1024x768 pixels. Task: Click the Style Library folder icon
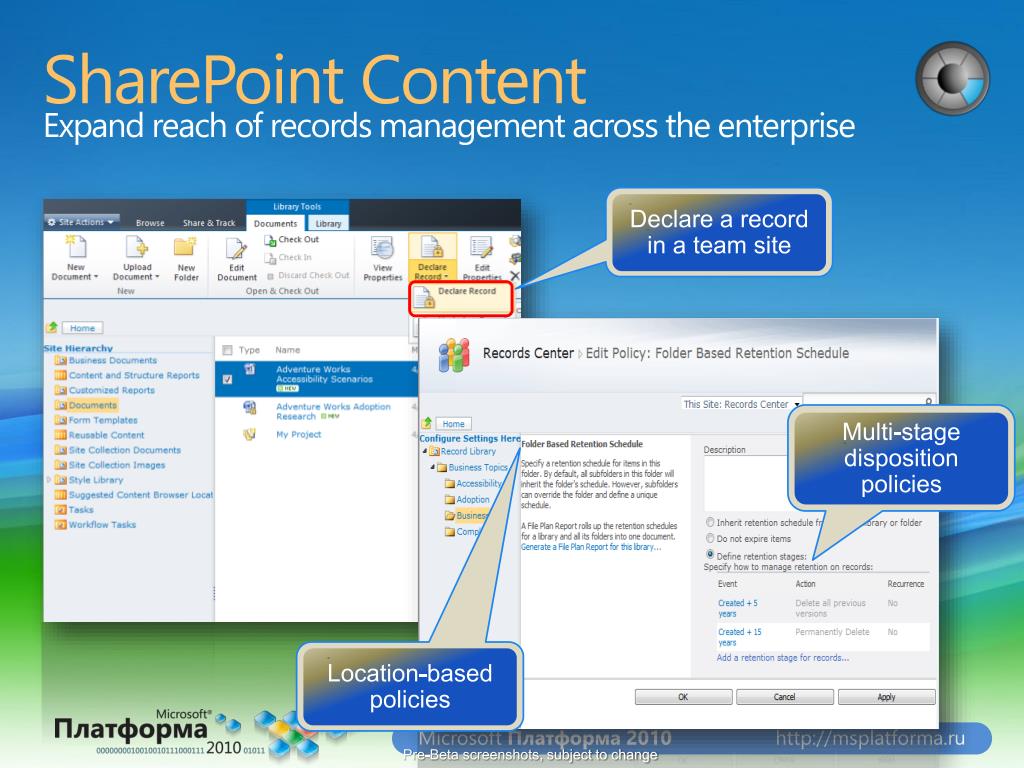(x=61, y=480)
